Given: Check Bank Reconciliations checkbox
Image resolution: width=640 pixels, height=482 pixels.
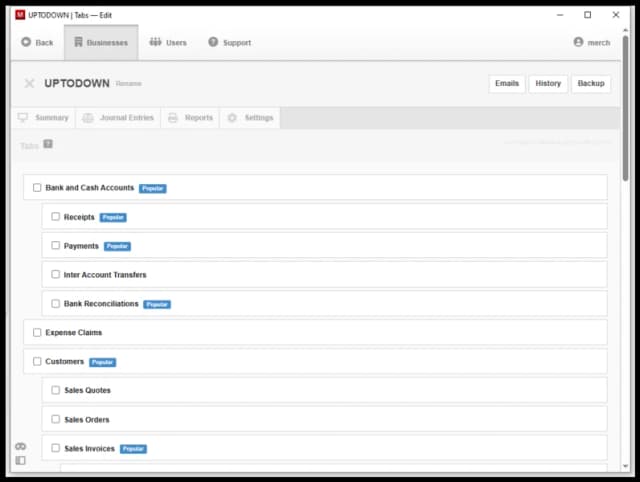Looking at the screenshot, I should click(x=56, y=304).
